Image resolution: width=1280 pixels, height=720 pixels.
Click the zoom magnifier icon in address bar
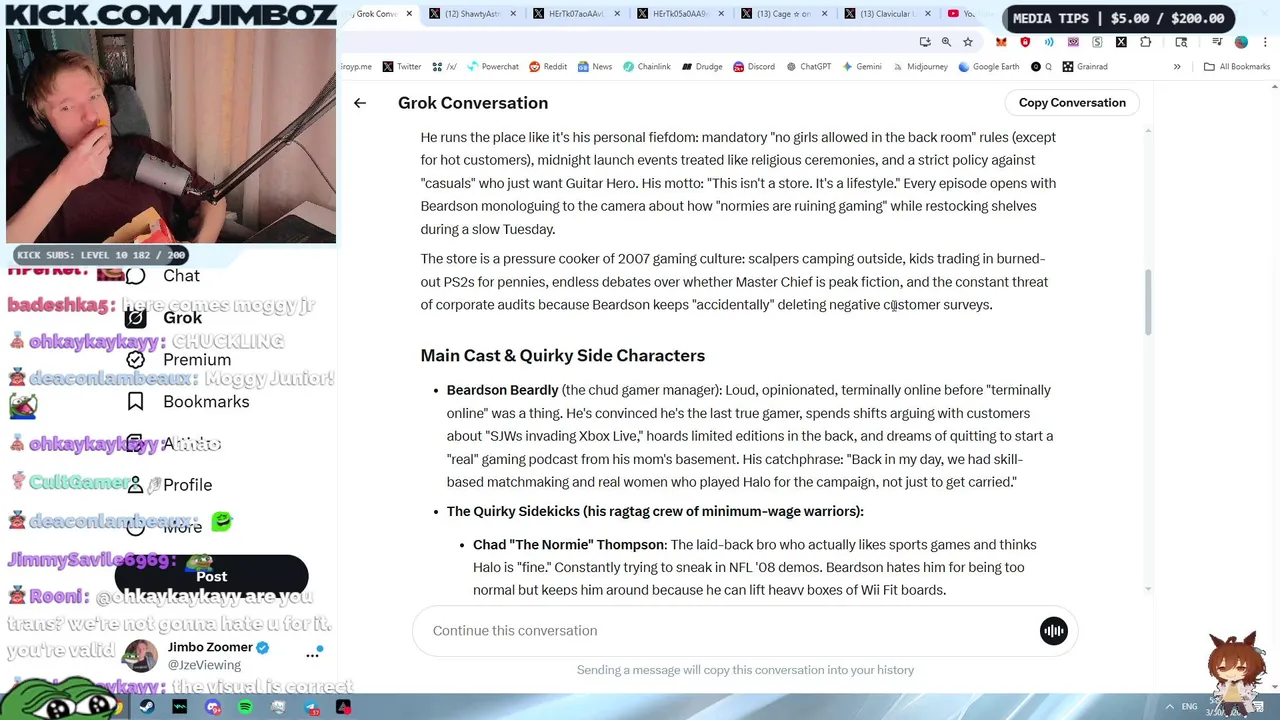(x=946, y=42)
